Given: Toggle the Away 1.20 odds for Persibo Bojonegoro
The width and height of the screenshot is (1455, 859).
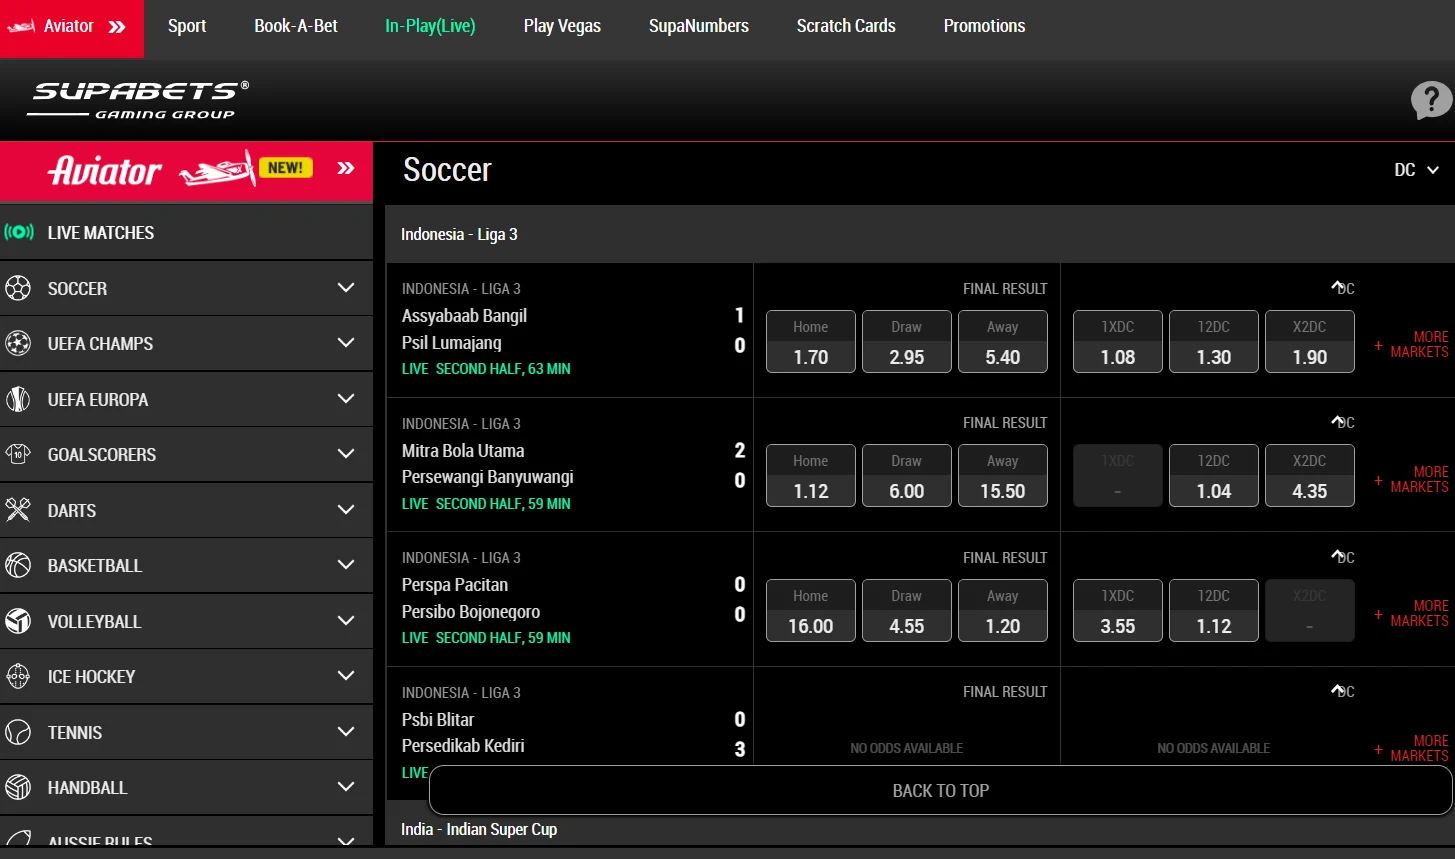Looking at the screenshot, I should point(1002,610).
